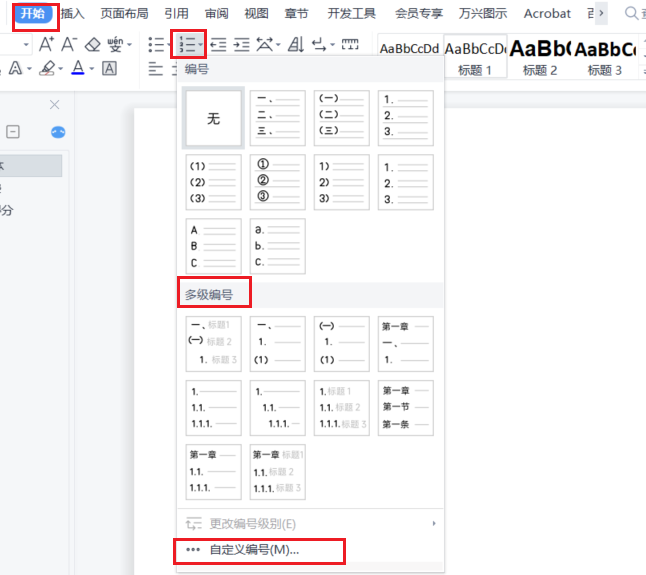Click the font color red underlined A
This screenshot has height=575, width=646.
click(x=78, y=68)
